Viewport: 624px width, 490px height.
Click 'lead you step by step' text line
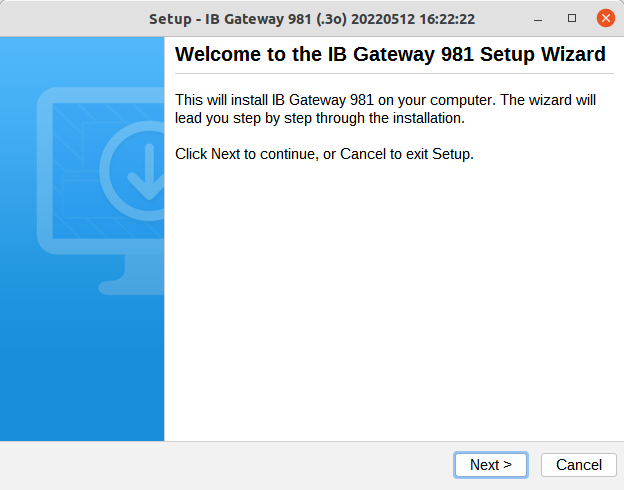pyautogui.click(x=320, y=118)
